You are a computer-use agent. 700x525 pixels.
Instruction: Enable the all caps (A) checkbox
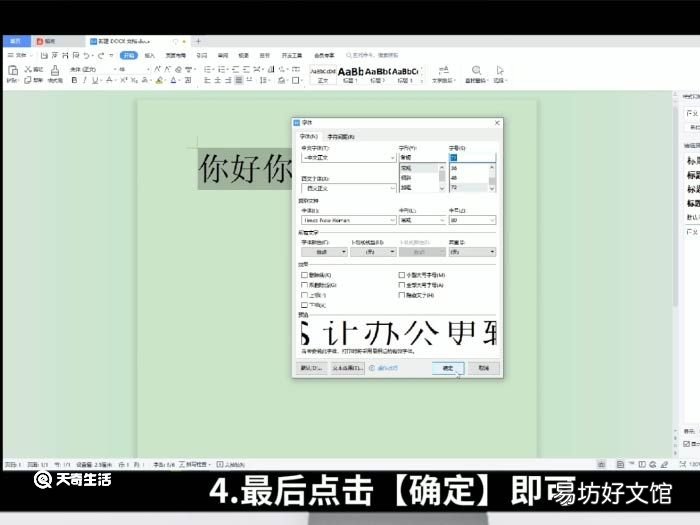coord(401,285)
